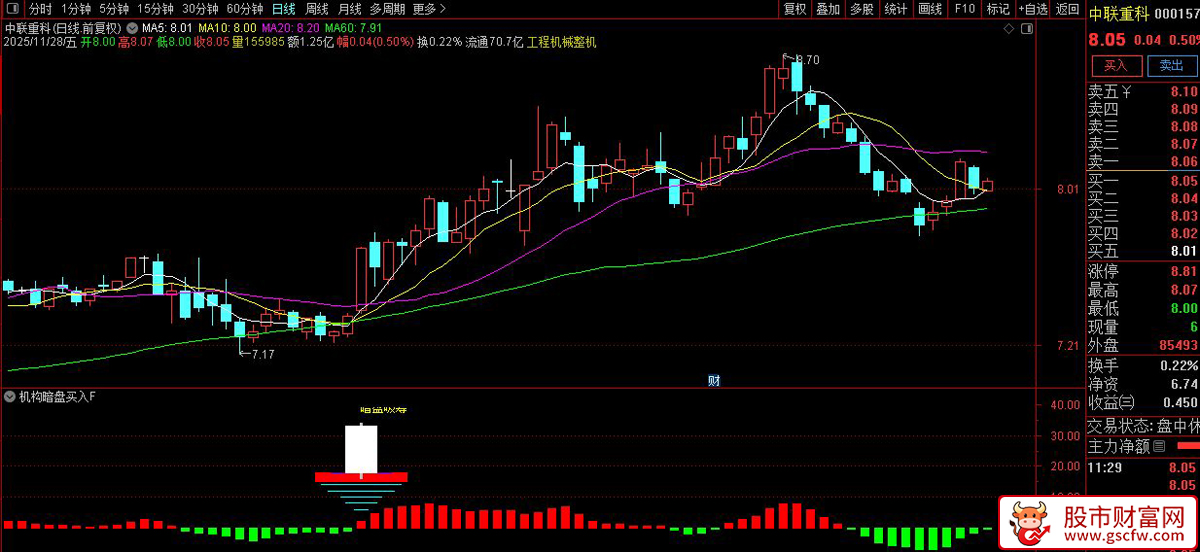The height and width of the screenshot is (552, 1200).
Task: Click the 净资 6.74 row
Action: coord(1143,384)
